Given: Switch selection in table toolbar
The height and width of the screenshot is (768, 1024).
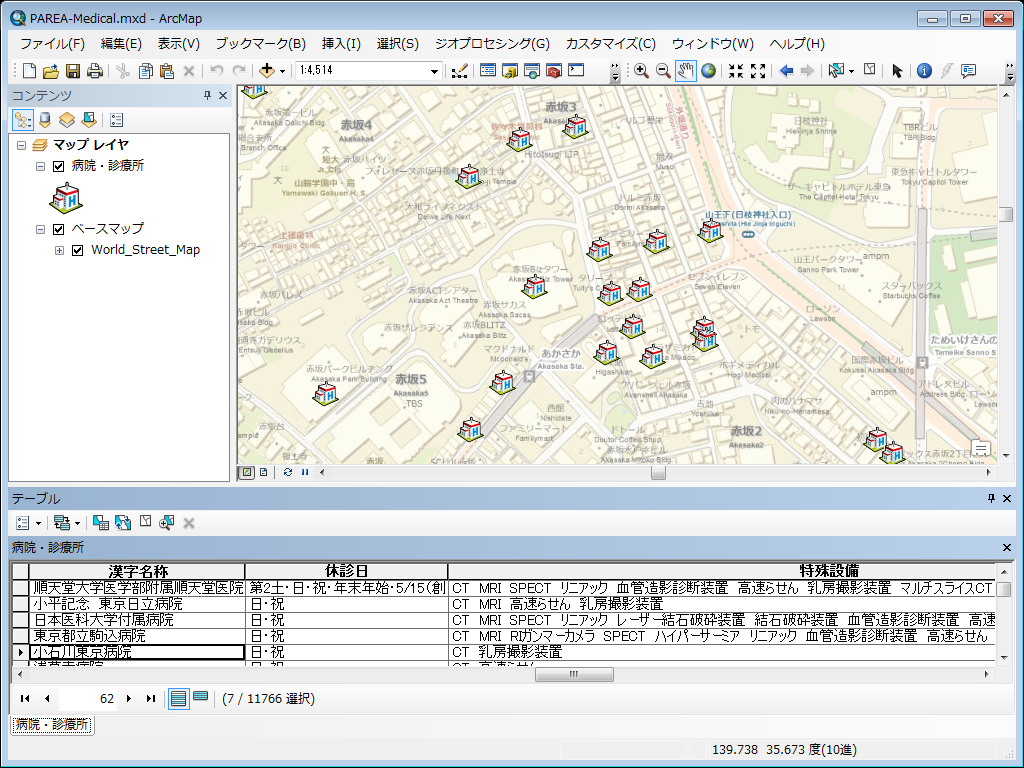Looking at the screenshot, I should (x=123, y=522).
